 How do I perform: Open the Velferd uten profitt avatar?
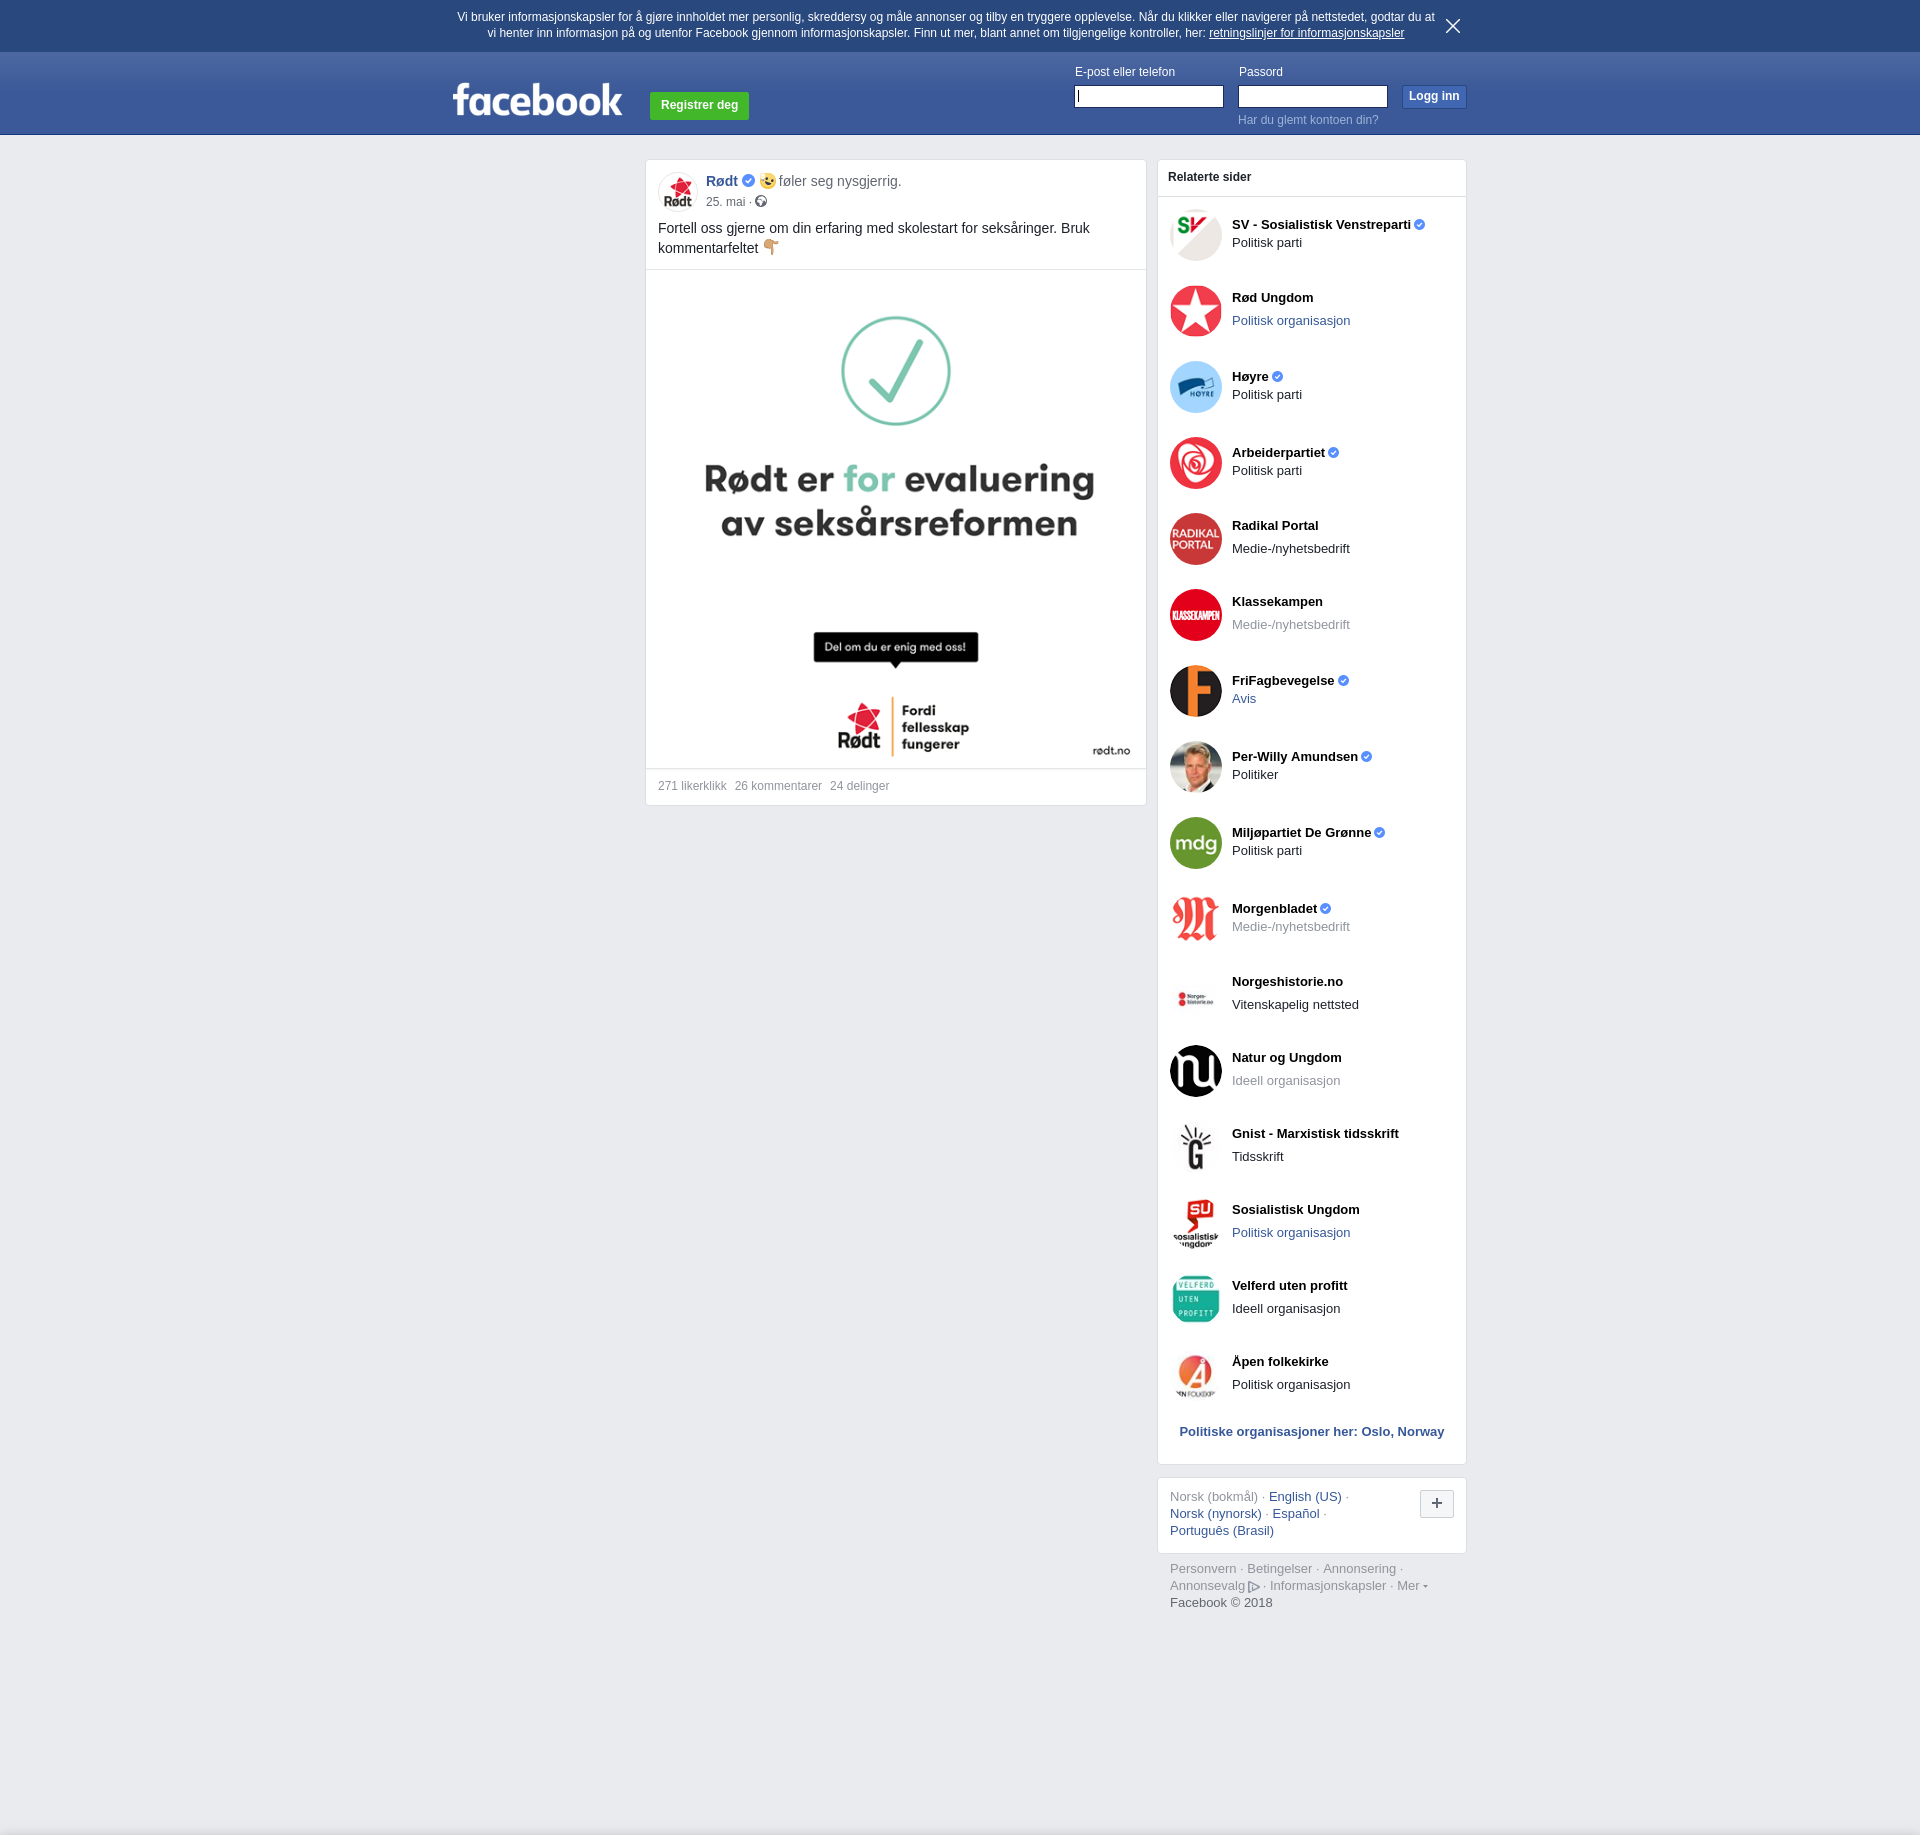[1196, 1299]
